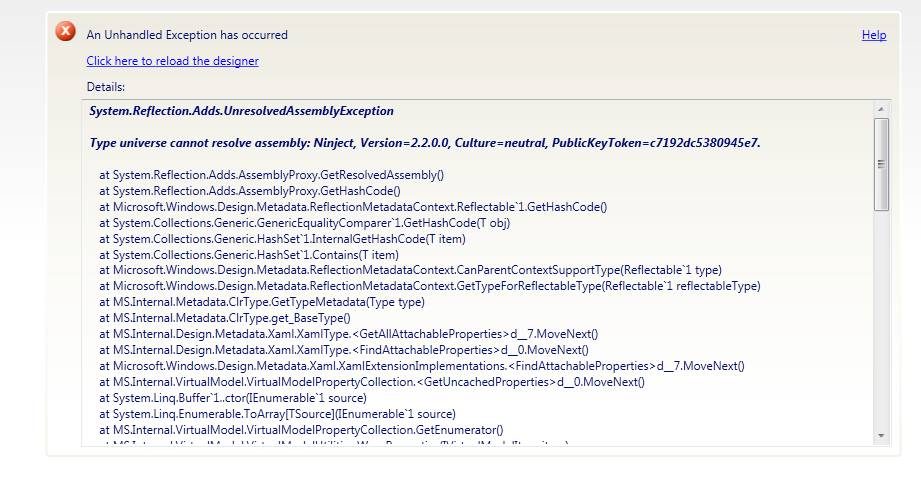
Task: Click the AssemblyProxy.GetHashCode() stack line
Action: 250,191
